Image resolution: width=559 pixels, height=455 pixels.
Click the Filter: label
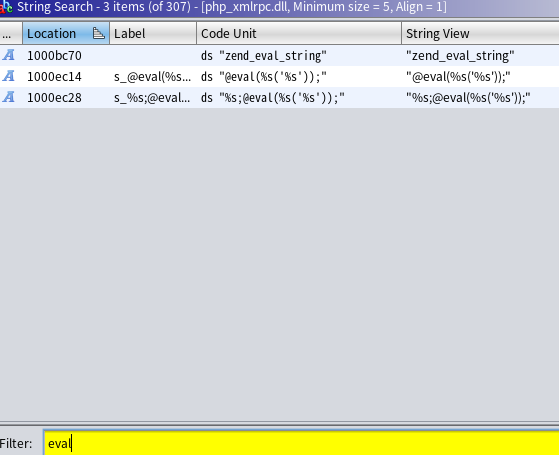click(16, 444)
